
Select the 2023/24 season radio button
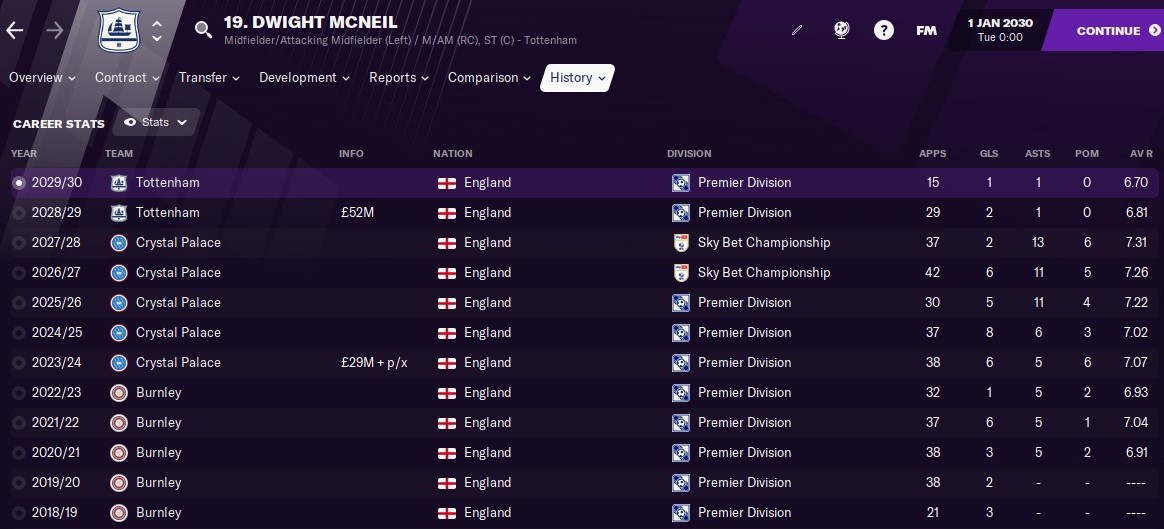click(18, 363)
